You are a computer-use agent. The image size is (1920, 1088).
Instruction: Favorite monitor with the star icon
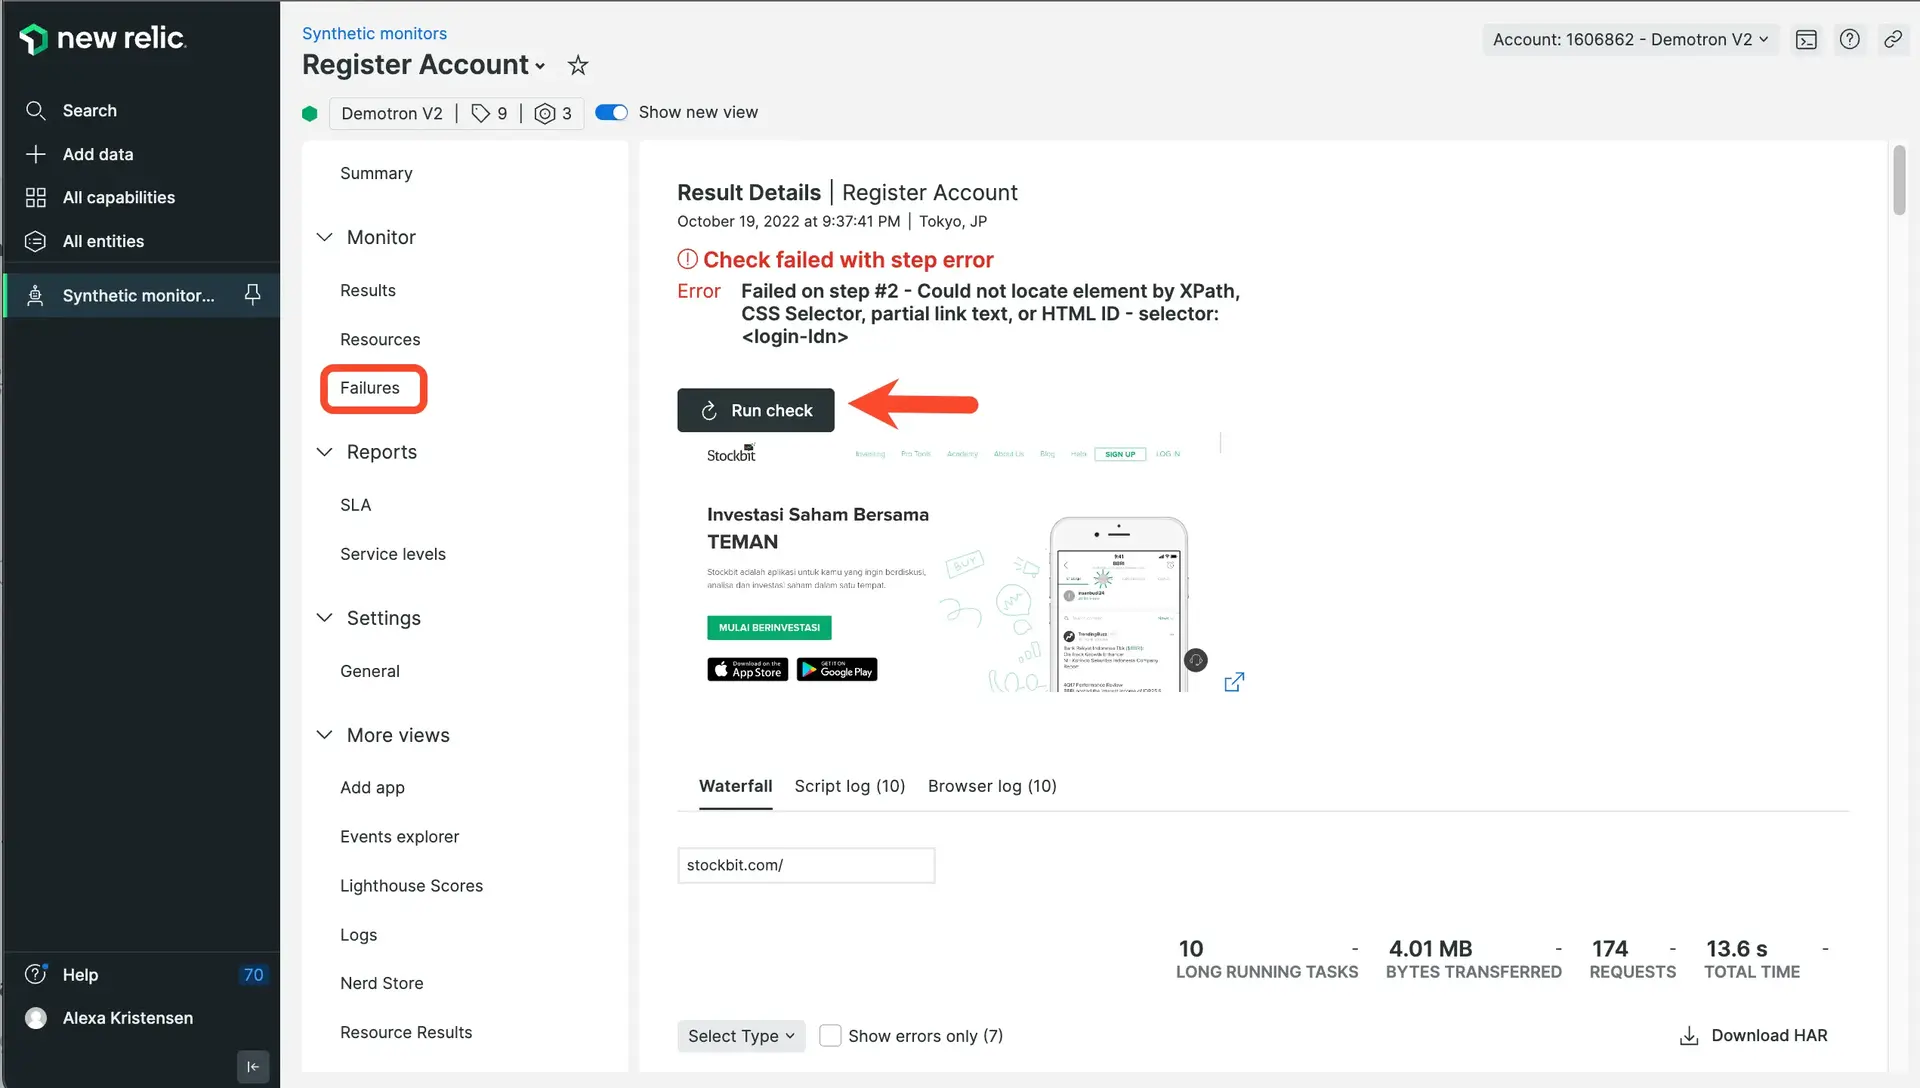coord(578,66)
